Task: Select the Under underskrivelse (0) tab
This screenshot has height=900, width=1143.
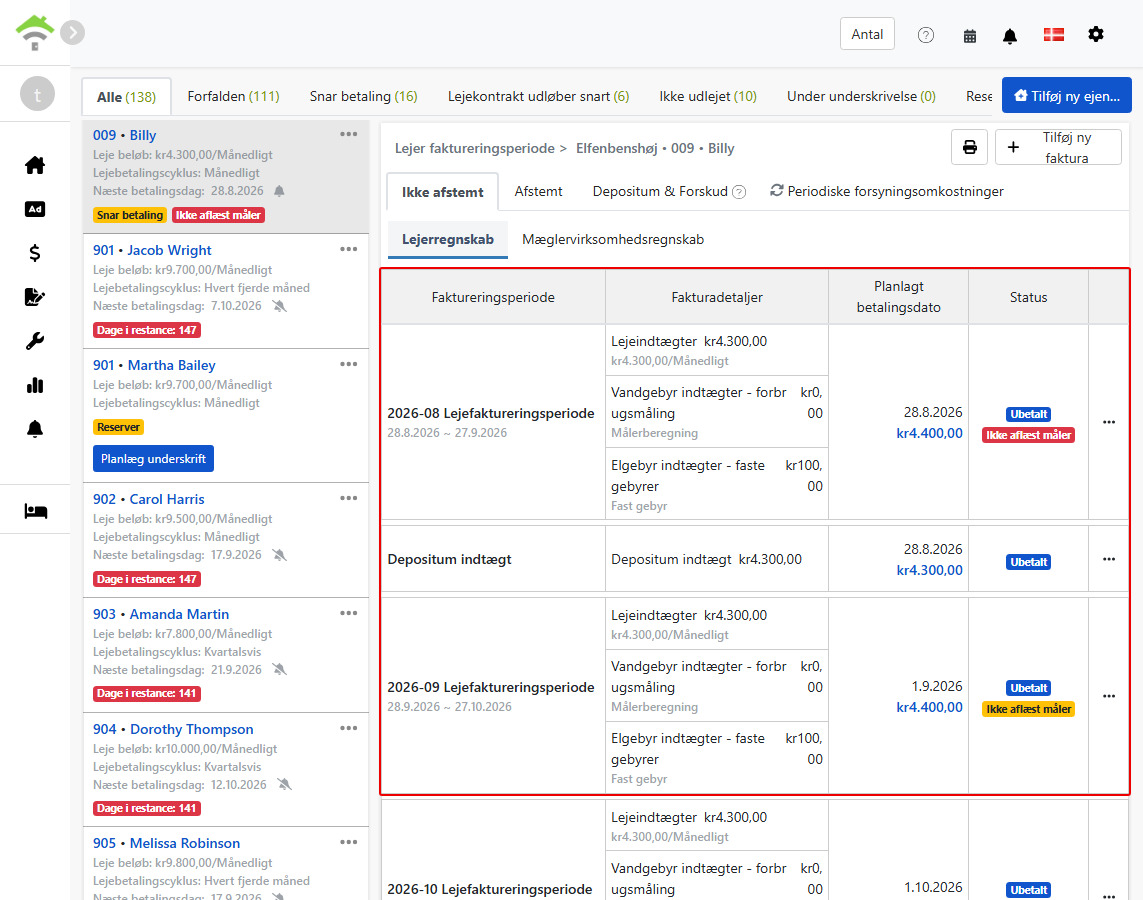Action: pos(861,96)
